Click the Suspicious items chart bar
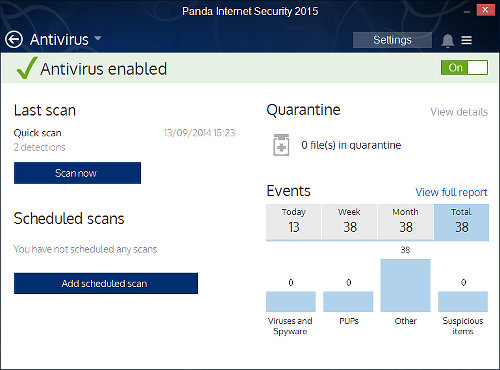Viewport: 500px width, 370px height. [463, 302]
